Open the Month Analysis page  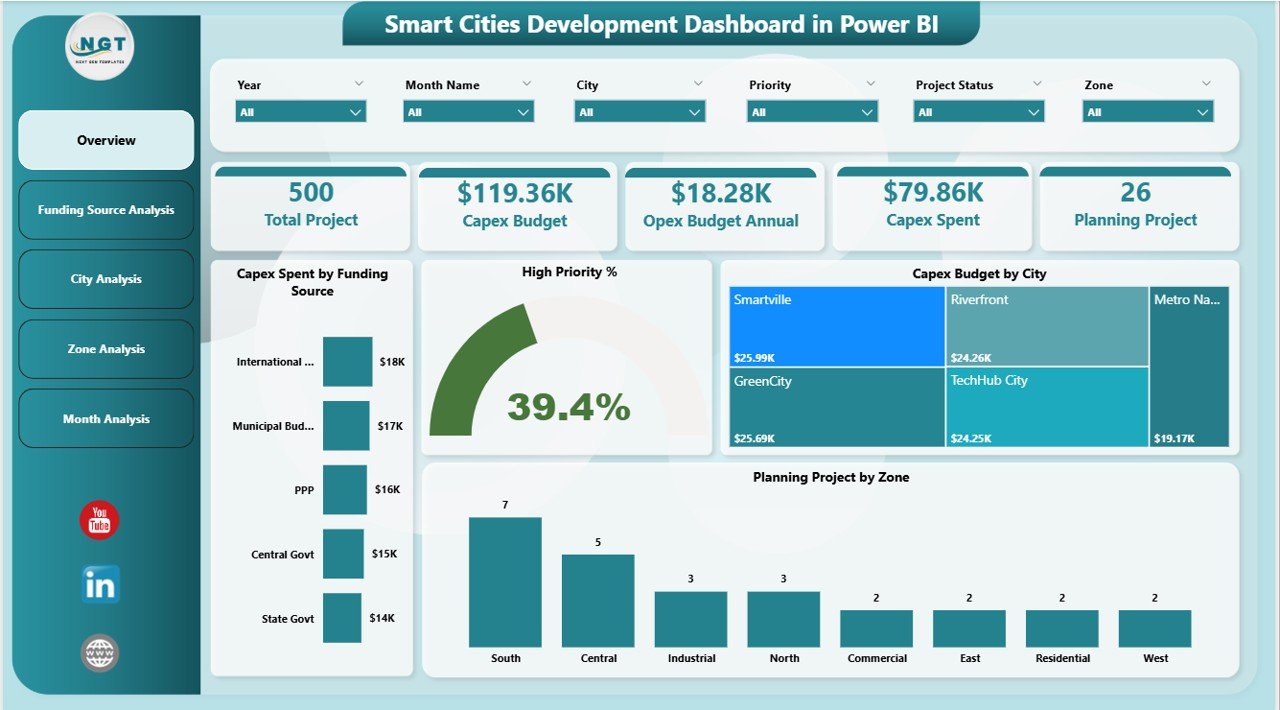point(105,418)
